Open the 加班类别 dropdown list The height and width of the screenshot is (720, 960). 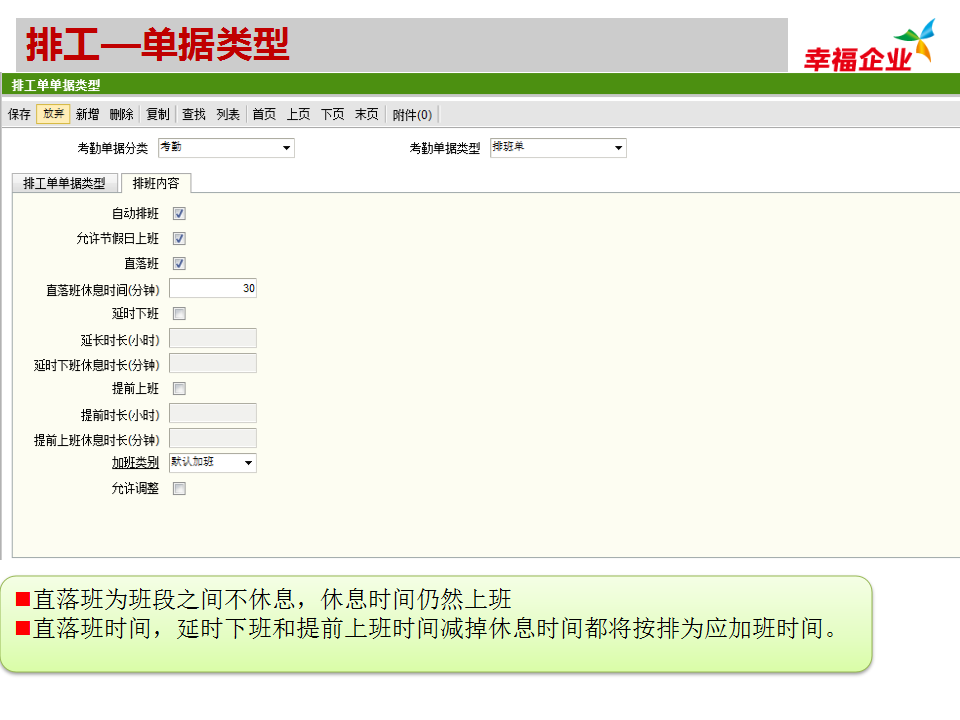[248, 463]
